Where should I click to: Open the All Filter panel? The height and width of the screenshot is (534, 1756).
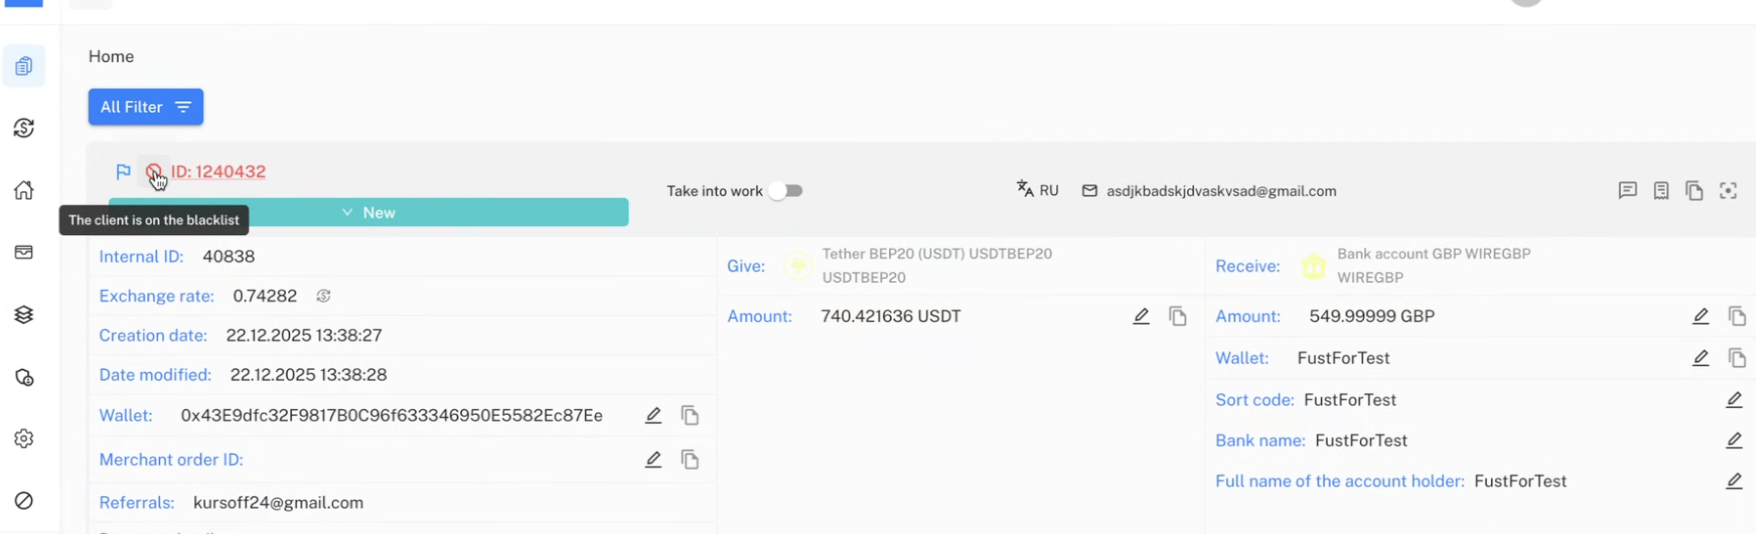[146, 107]
